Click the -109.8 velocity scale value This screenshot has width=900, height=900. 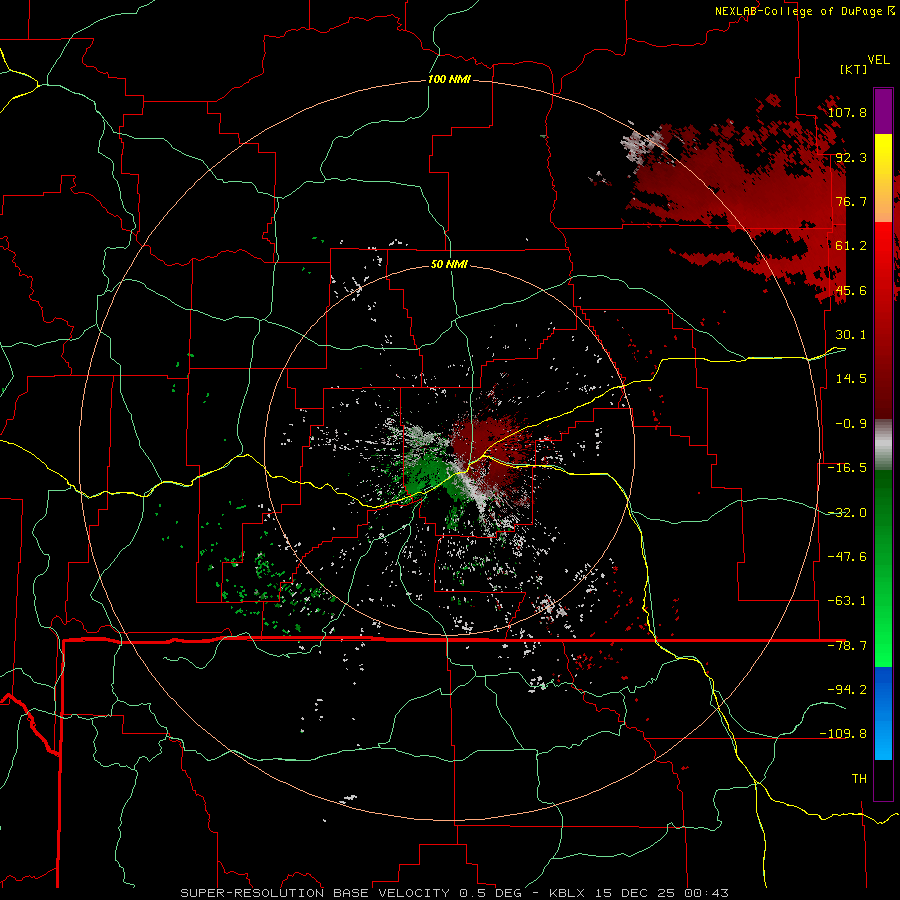(843, 734)
